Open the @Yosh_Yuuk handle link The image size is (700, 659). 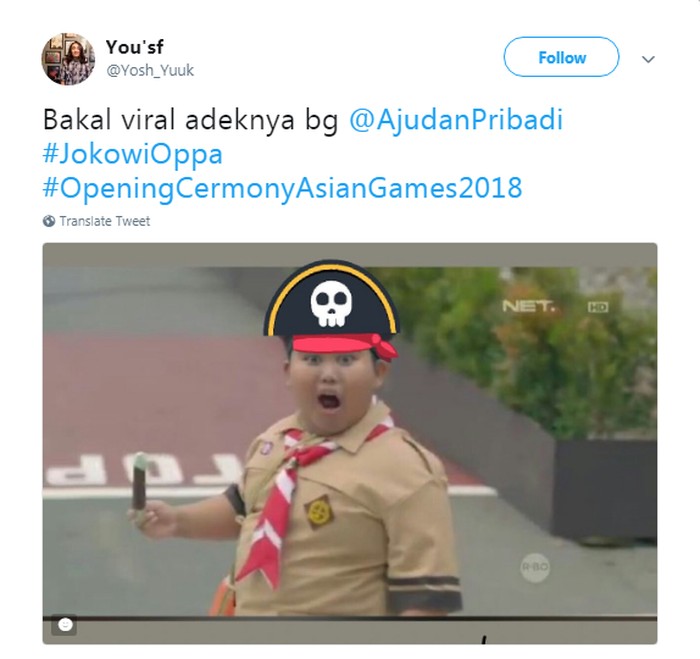point(150,71)
